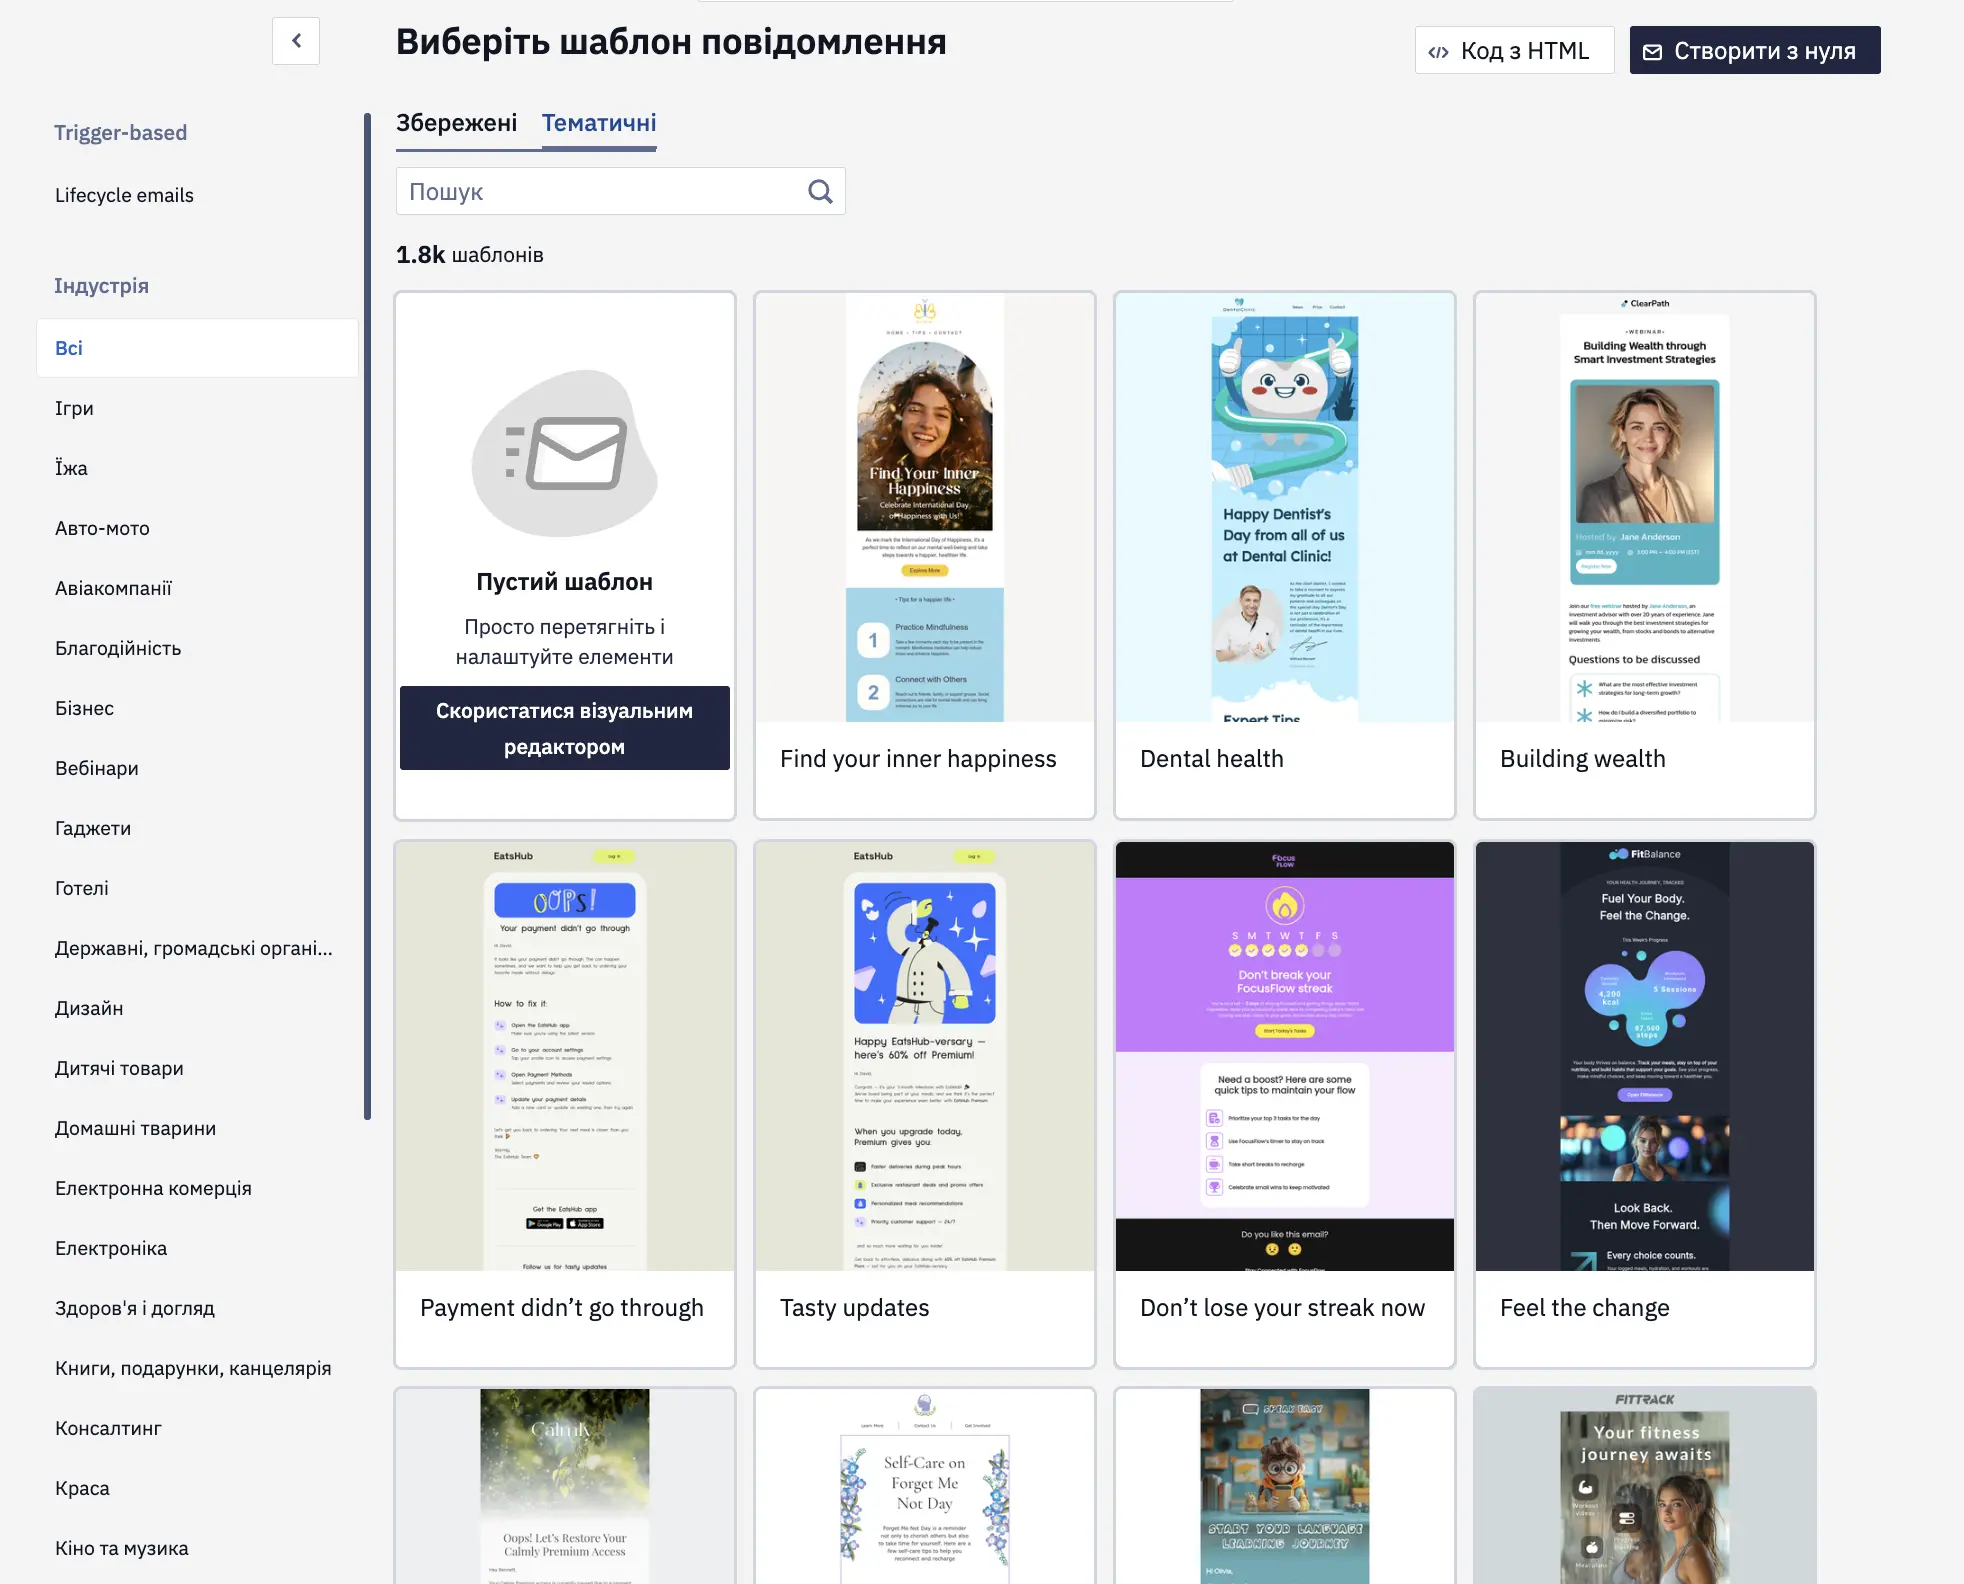
Task: Click the code brackets icon in Код з HTML
Action: (x=1438, y=52)
